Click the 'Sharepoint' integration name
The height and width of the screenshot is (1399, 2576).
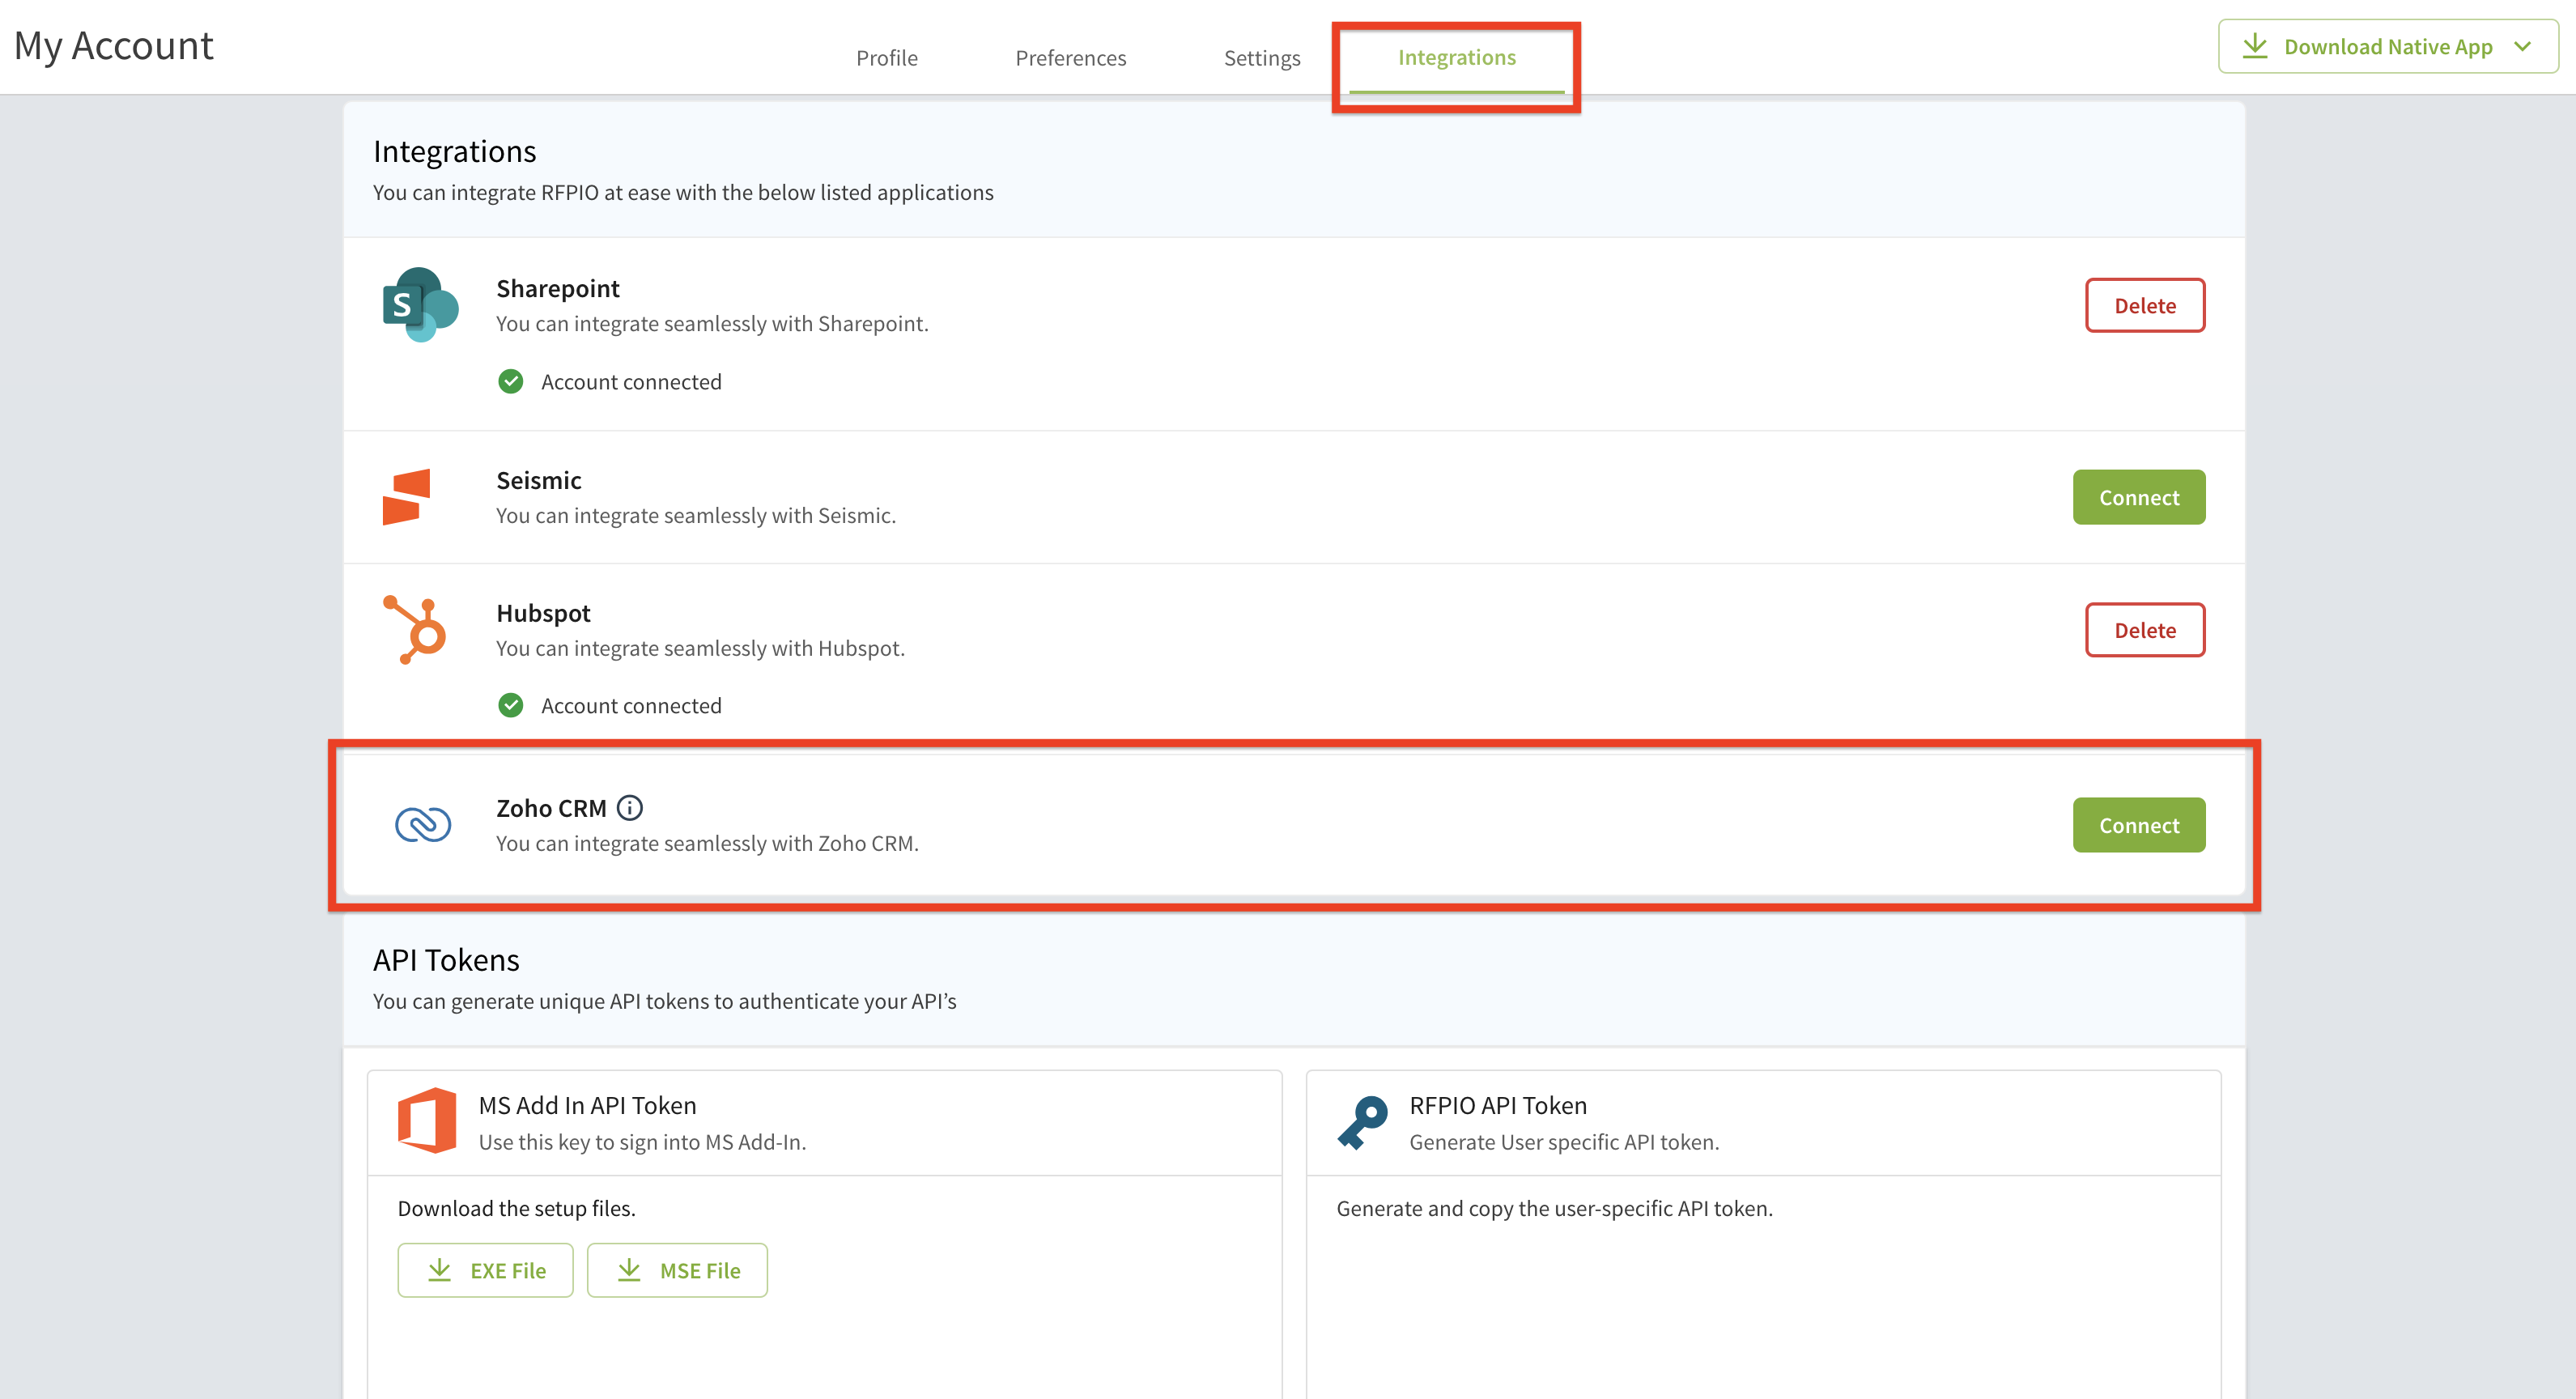557,288
